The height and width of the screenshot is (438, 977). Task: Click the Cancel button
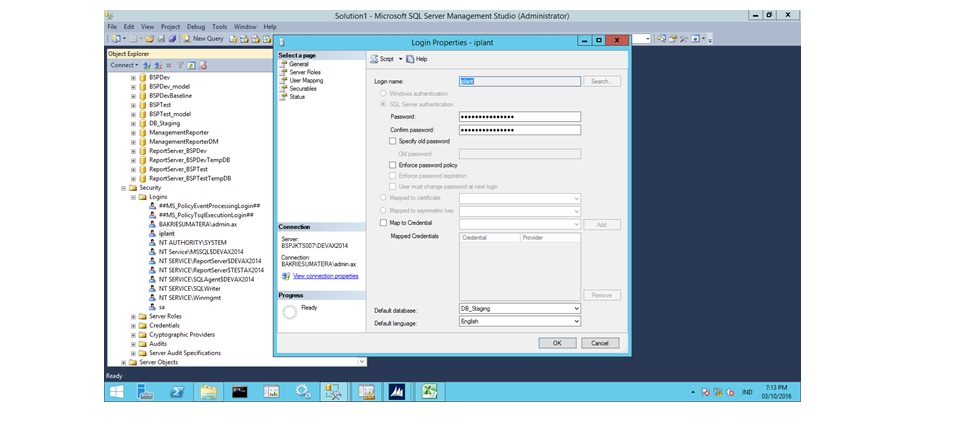point(600,343)
